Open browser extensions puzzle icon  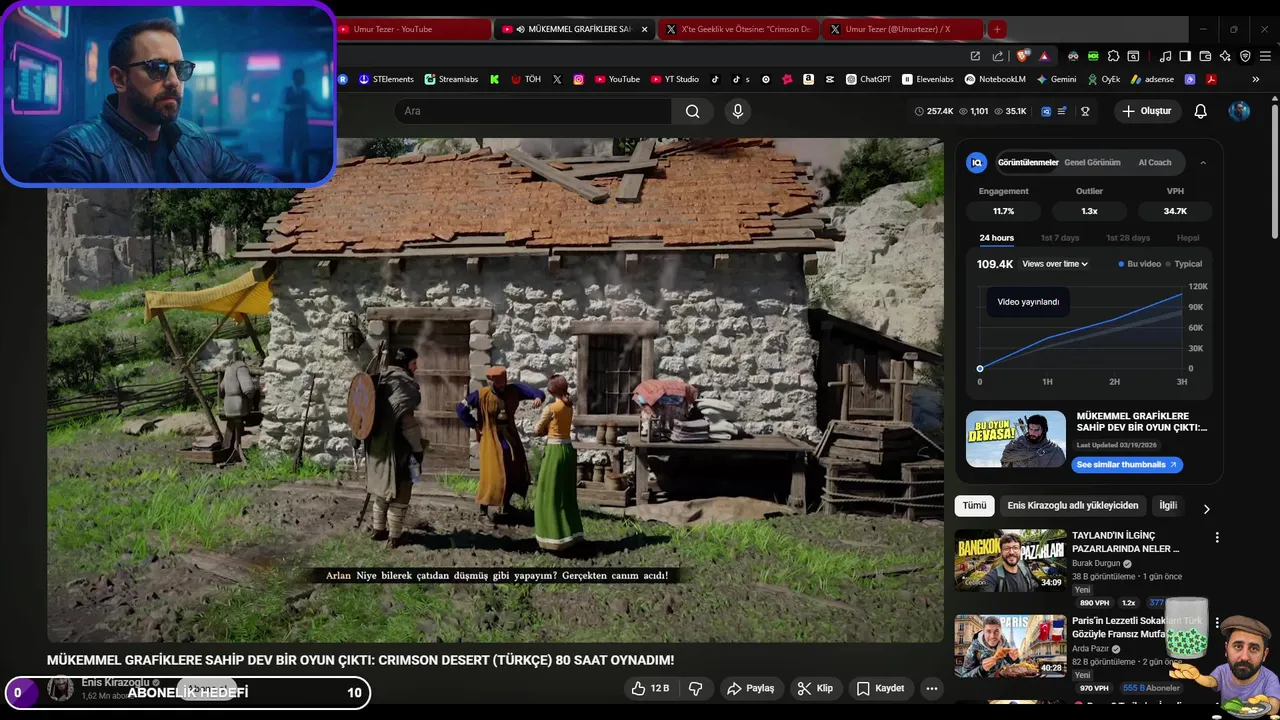1113,56
